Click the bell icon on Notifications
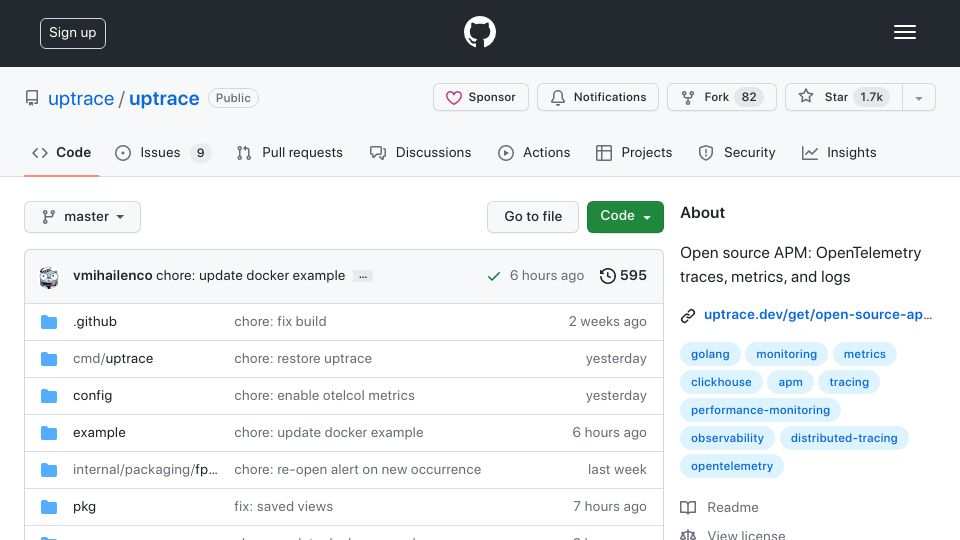The image size is (960, 540). [558, 97]
